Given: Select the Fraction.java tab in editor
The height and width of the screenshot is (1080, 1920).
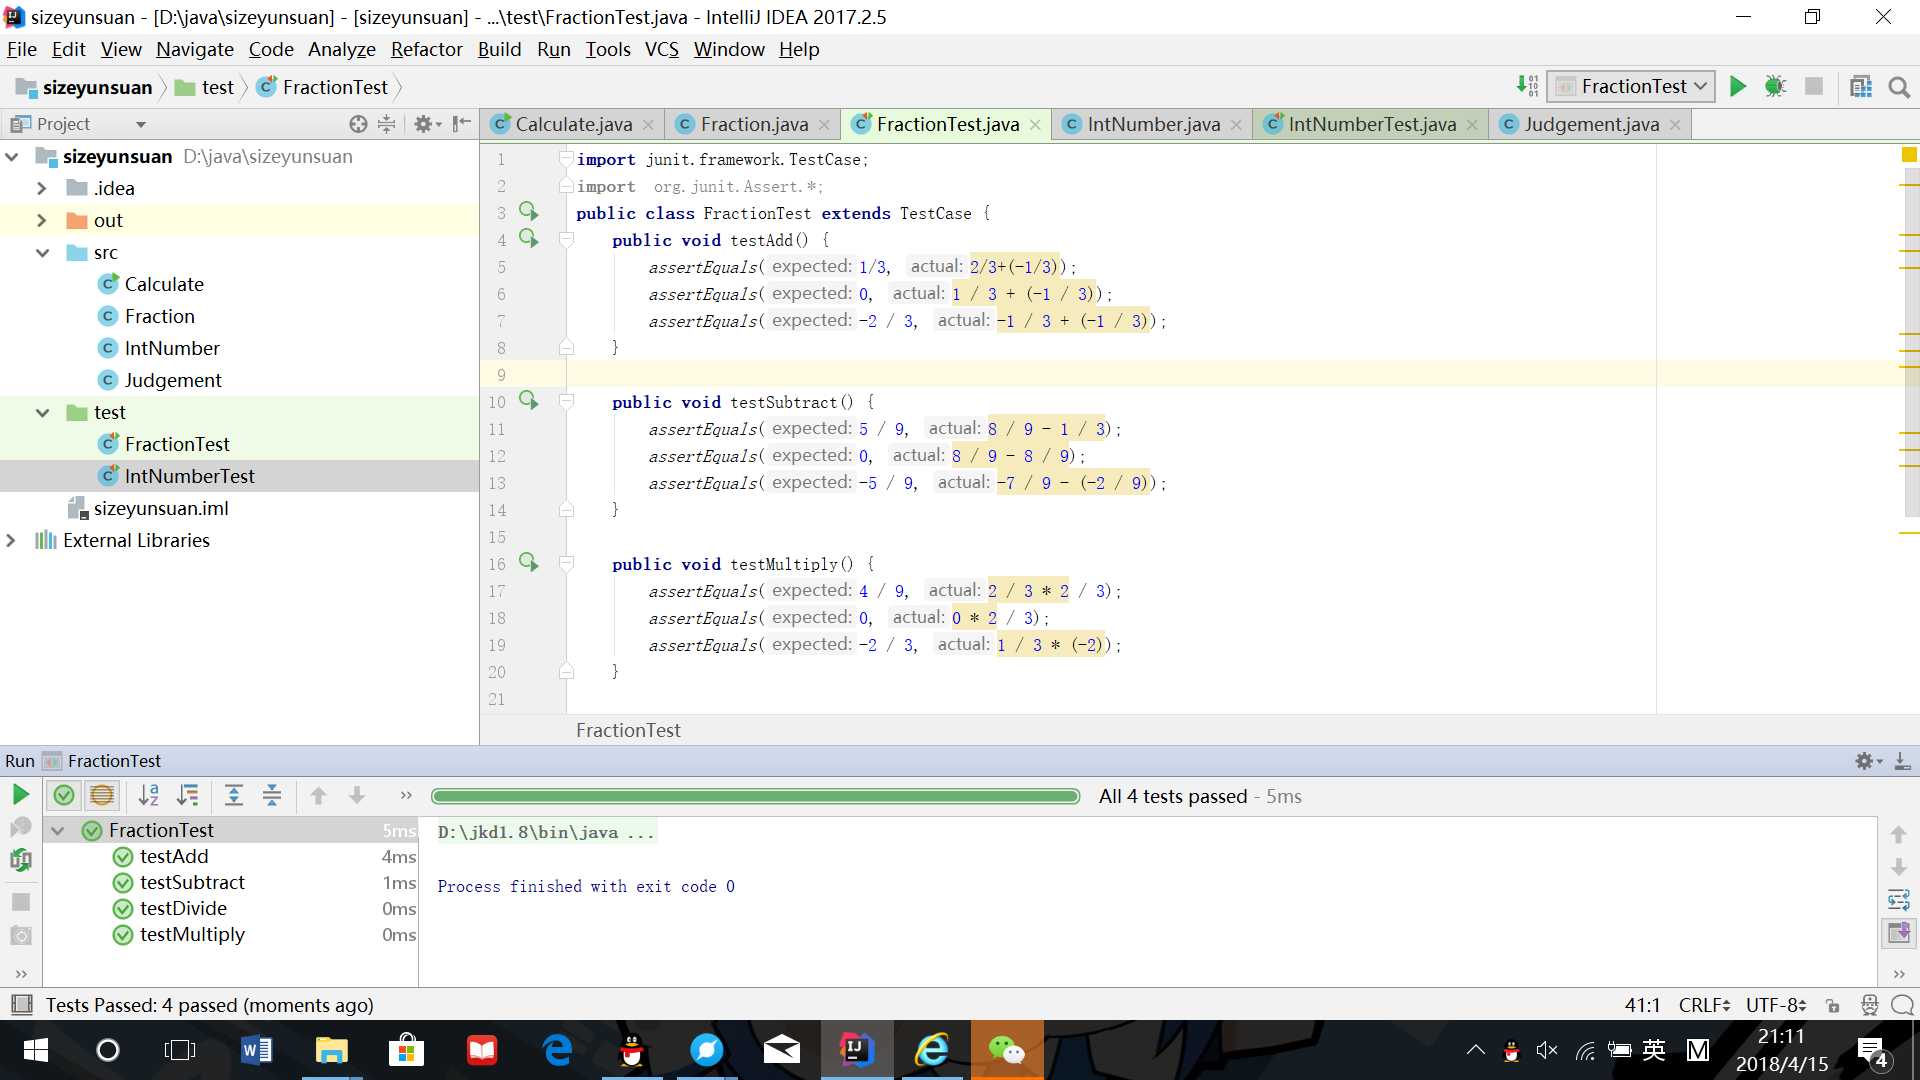Looking at the screenshot, I should (753, 123).
